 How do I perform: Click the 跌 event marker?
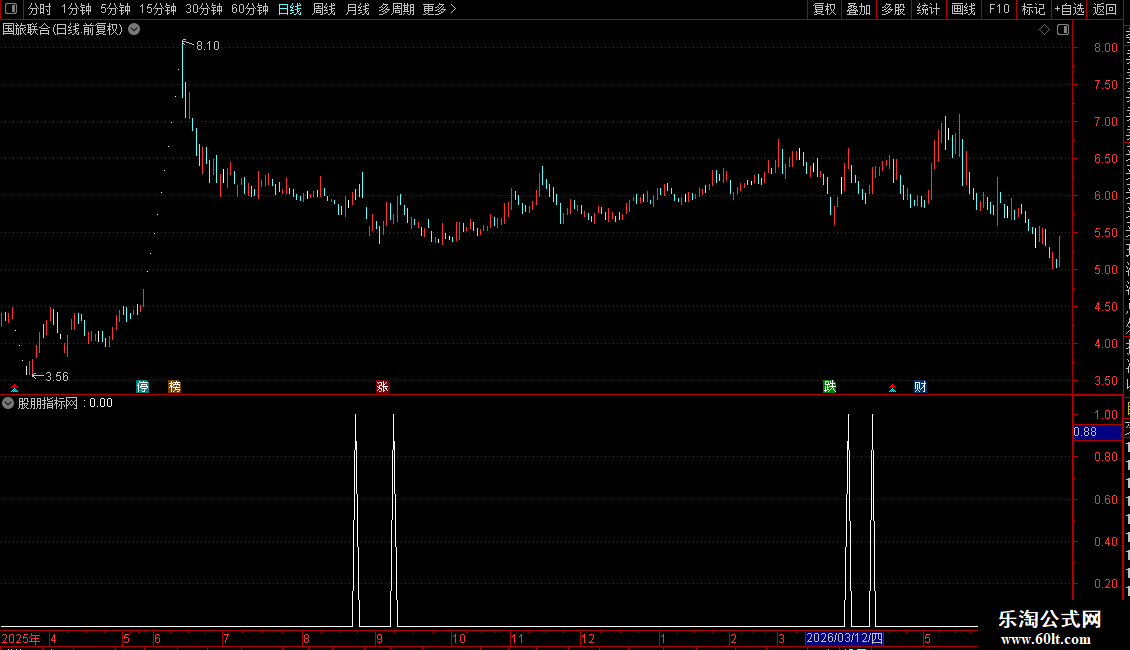tap(829, 387)
